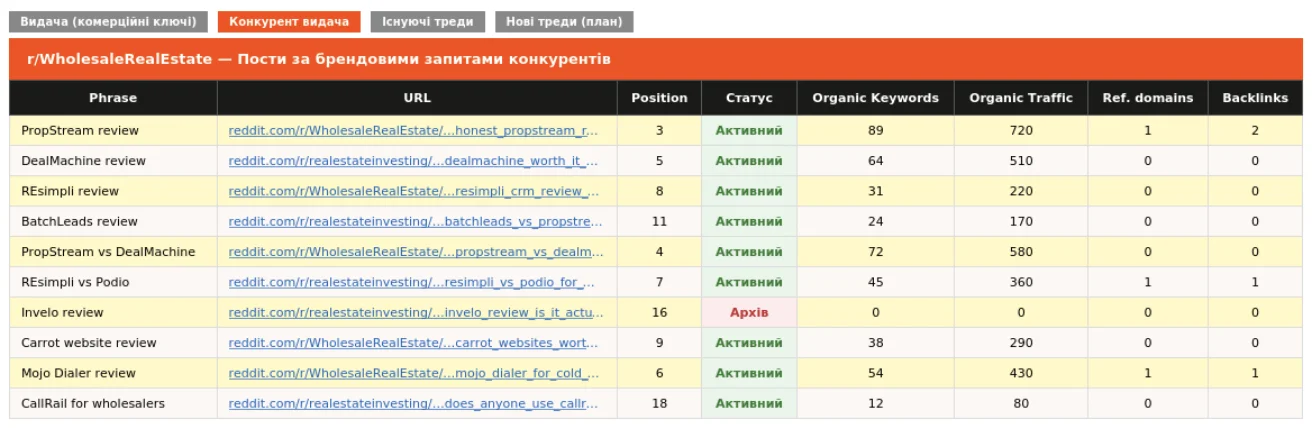Select the CallRail for wholesalers cell

pyautogui.click(x=113, y=403)
